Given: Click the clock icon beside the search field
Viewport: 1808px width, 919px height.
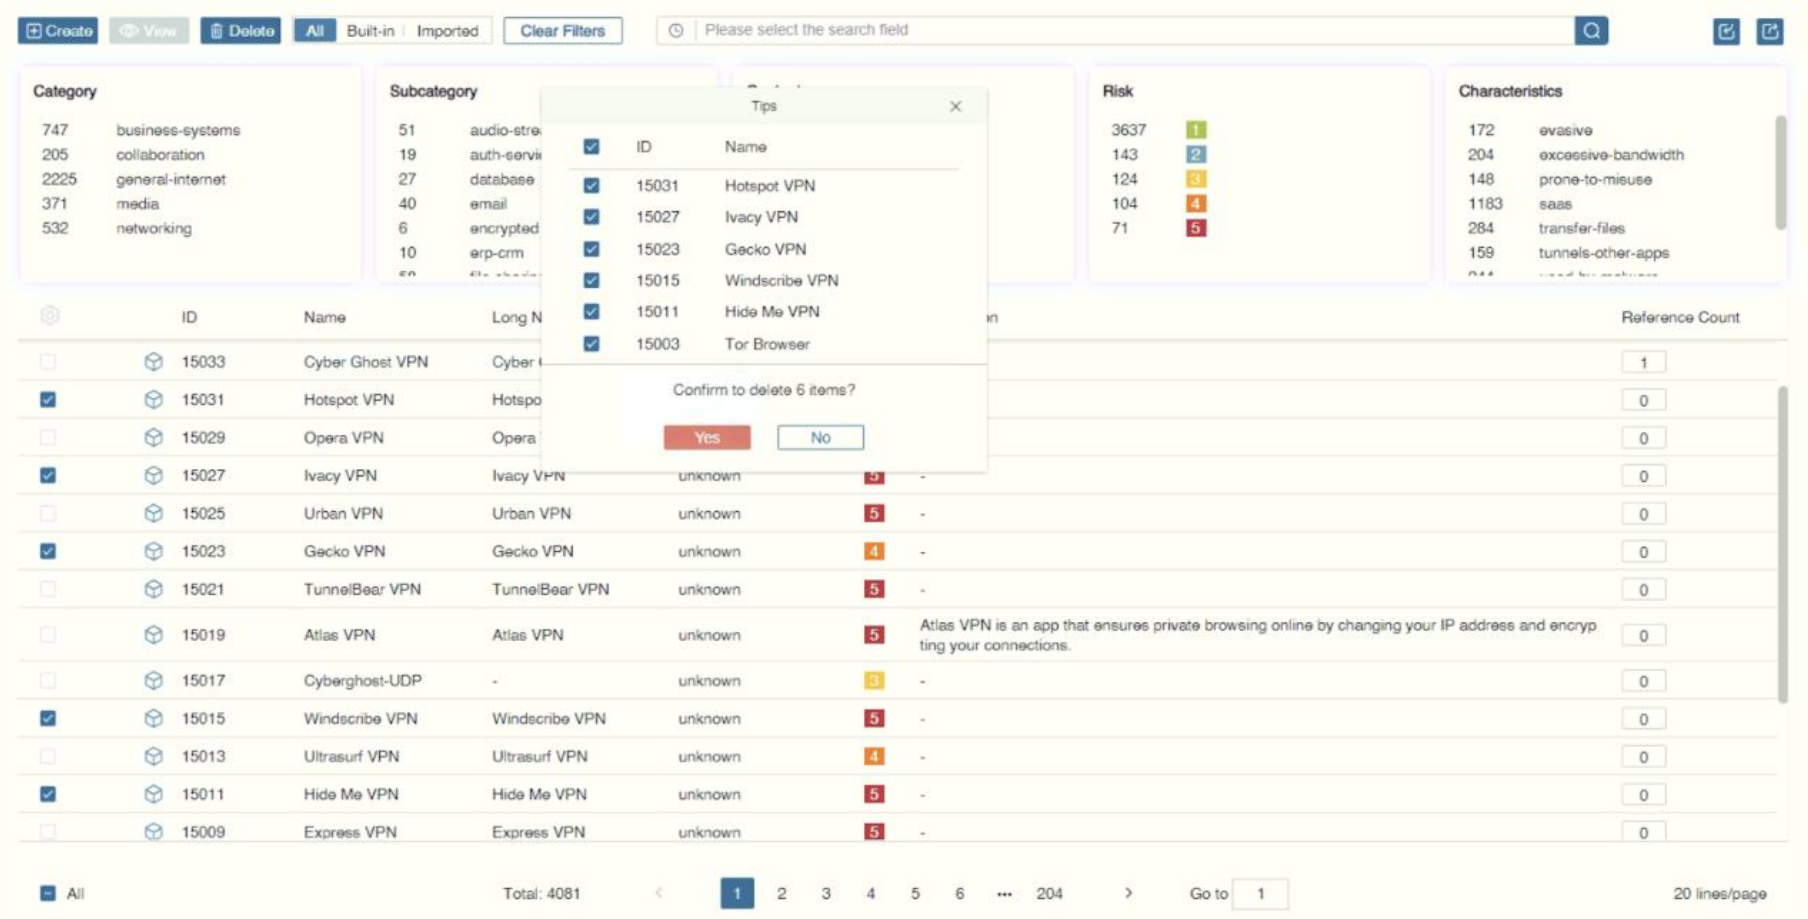Looking at the screenshot, I should point(676,31).
